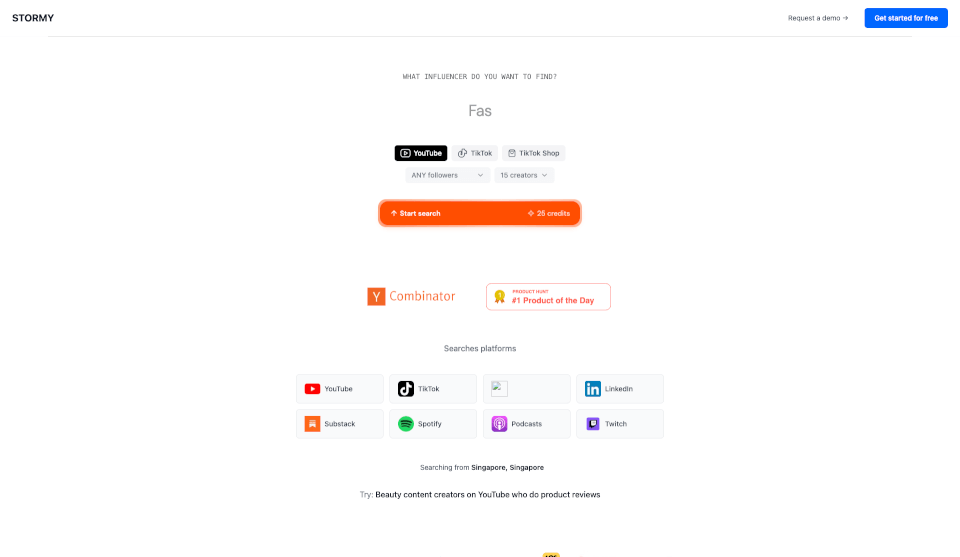Click the Podcasts logo icon
The image size is (960, 557).
click(x=500, y=424)
